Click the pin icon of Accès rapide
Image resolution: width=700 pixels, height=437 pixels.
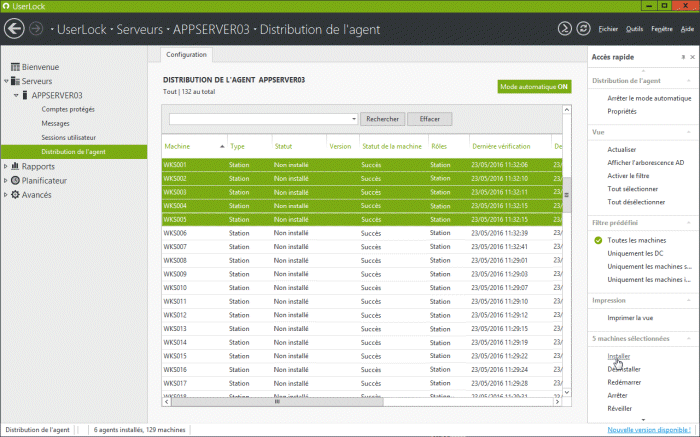[x=683, y=57]
